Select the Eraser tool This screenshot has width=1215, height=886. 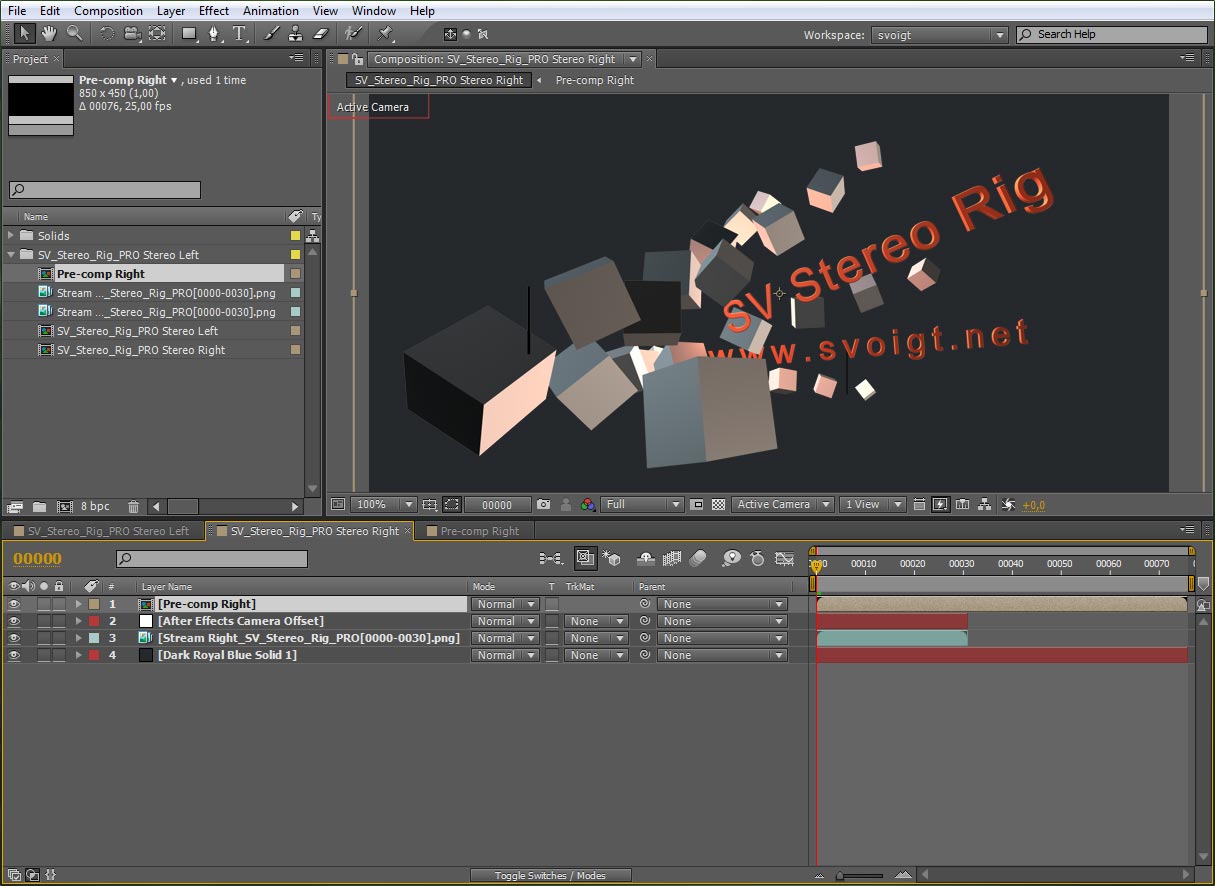point(321,34)
